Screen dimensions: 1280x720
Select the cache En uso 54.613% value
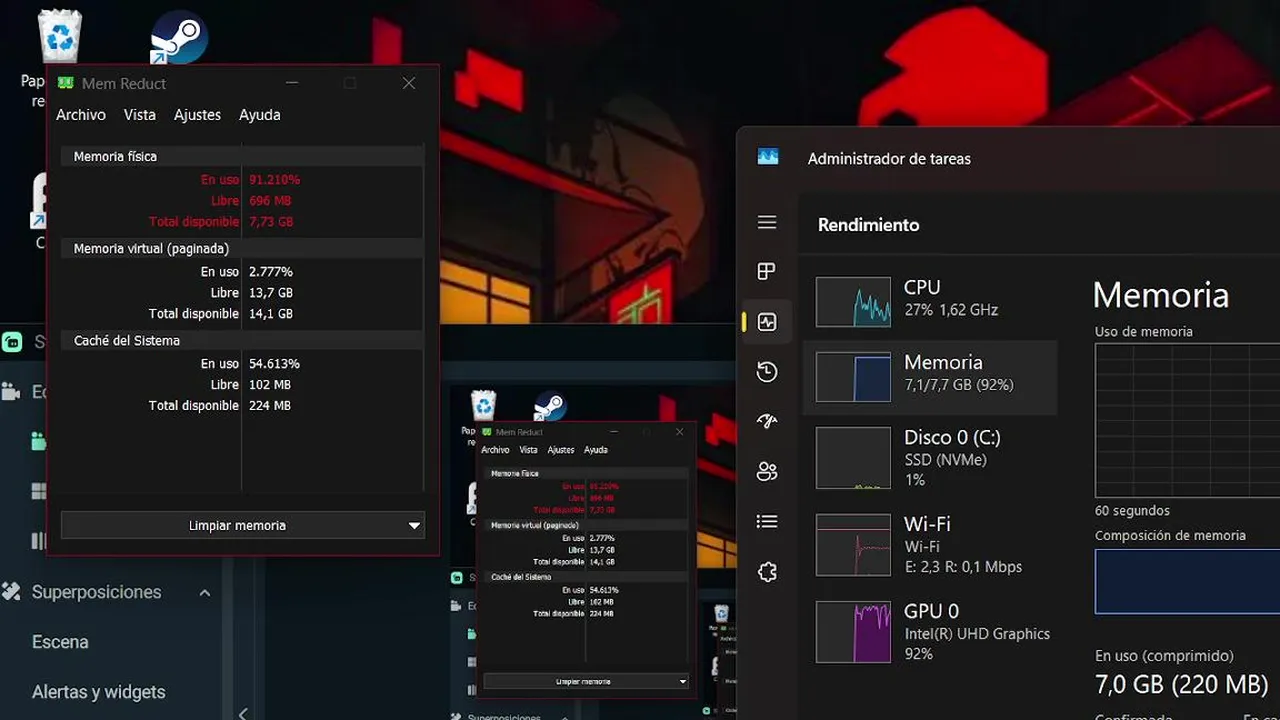coord(274,364)
